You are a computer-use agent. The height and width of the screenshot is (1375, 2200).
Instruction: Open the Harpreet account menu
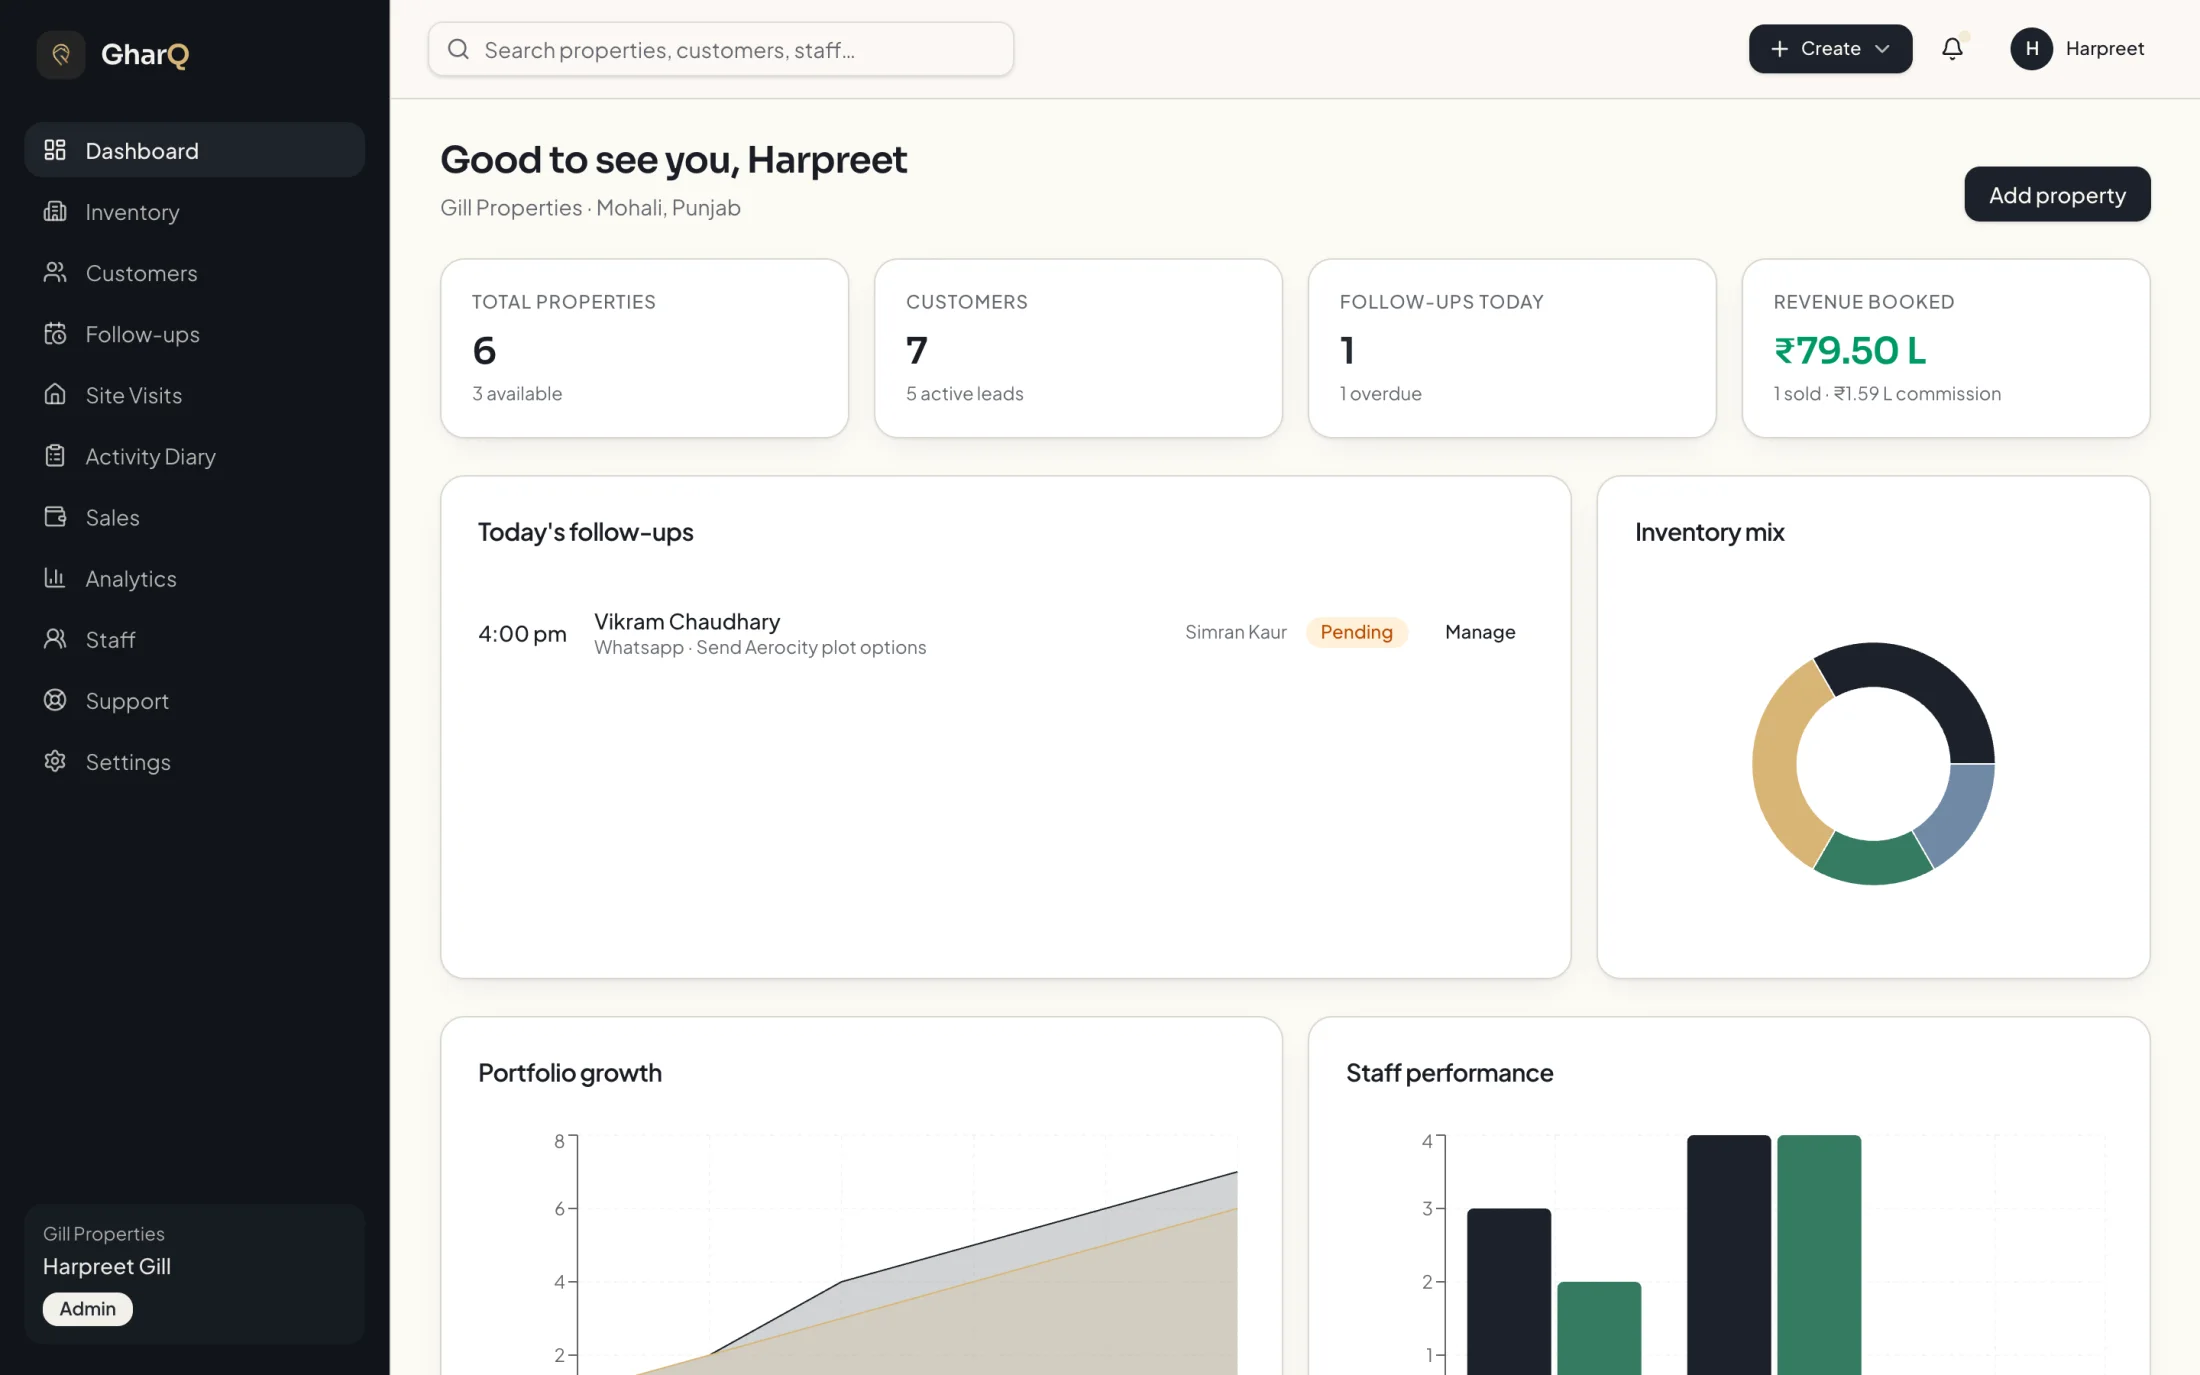[x=2078, y=48]
